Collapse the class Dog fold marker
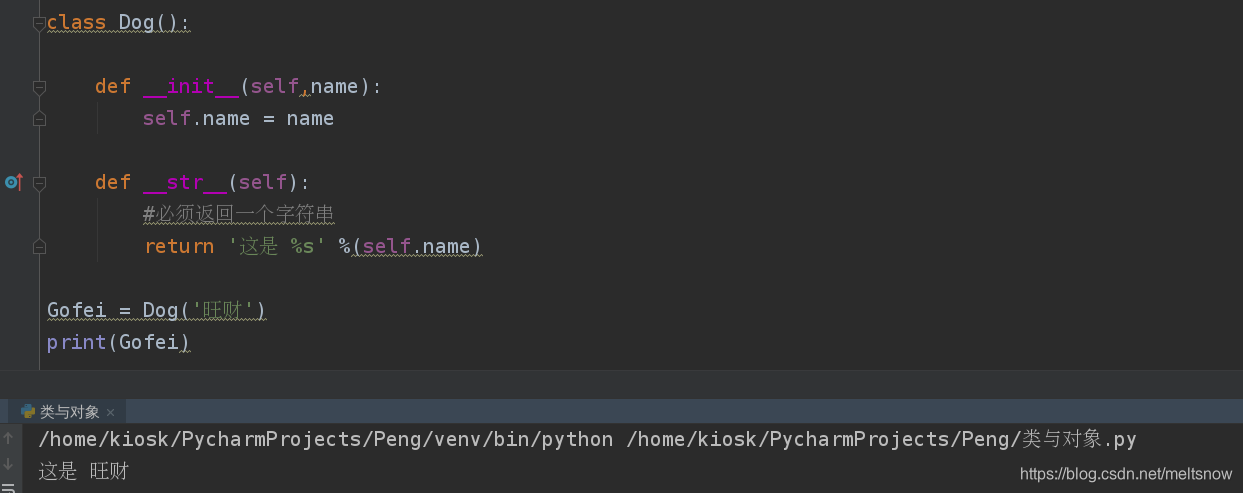 pos(39,23)
